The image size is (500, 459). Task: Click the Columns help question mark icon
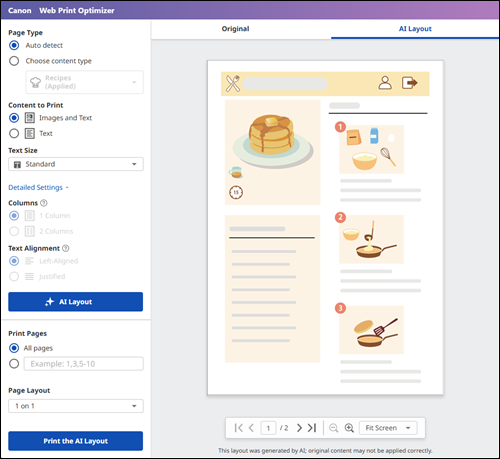point(44,203)
